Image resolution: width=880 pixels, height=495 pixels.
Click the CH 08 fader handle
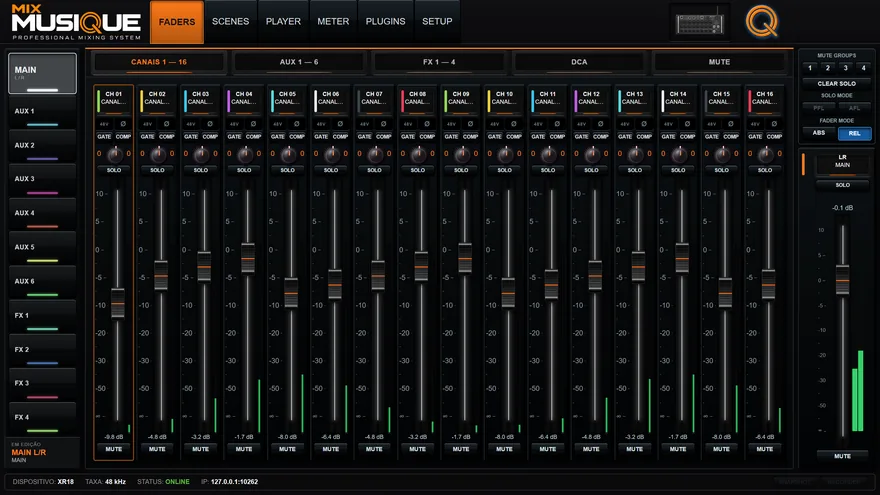click(421, 266)
